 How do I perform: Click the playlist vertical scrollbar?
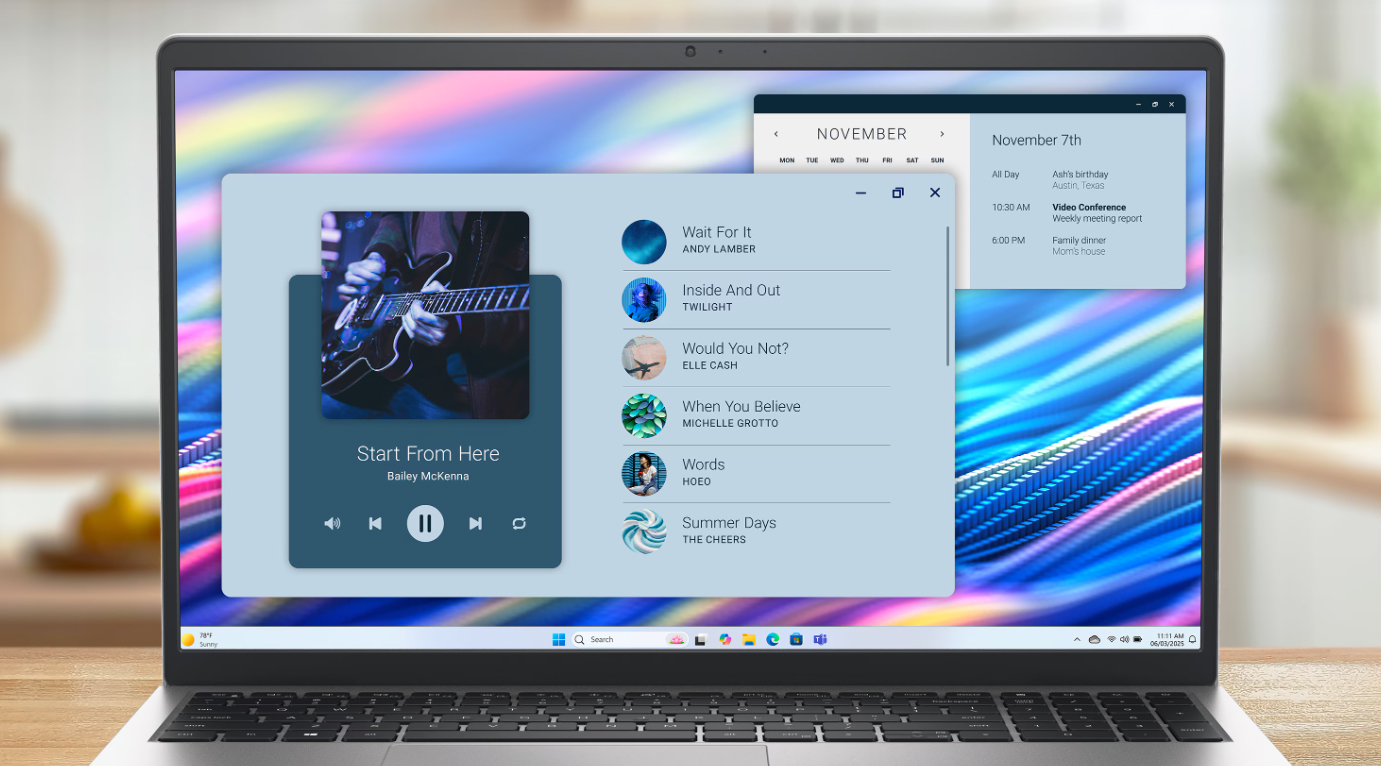coord(948,296)
